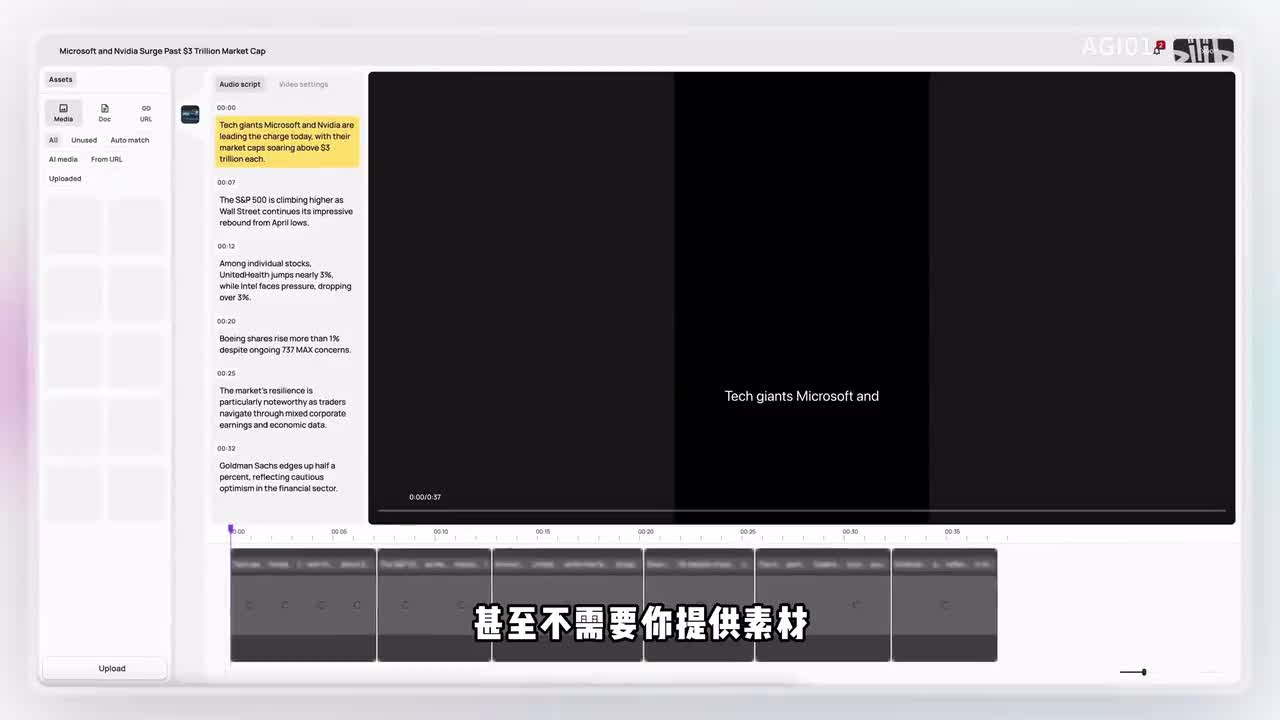This screenshot has height=720, width=1280.
Task: Open the notifications bell with red badge
Action: (x=1158, y=48)
